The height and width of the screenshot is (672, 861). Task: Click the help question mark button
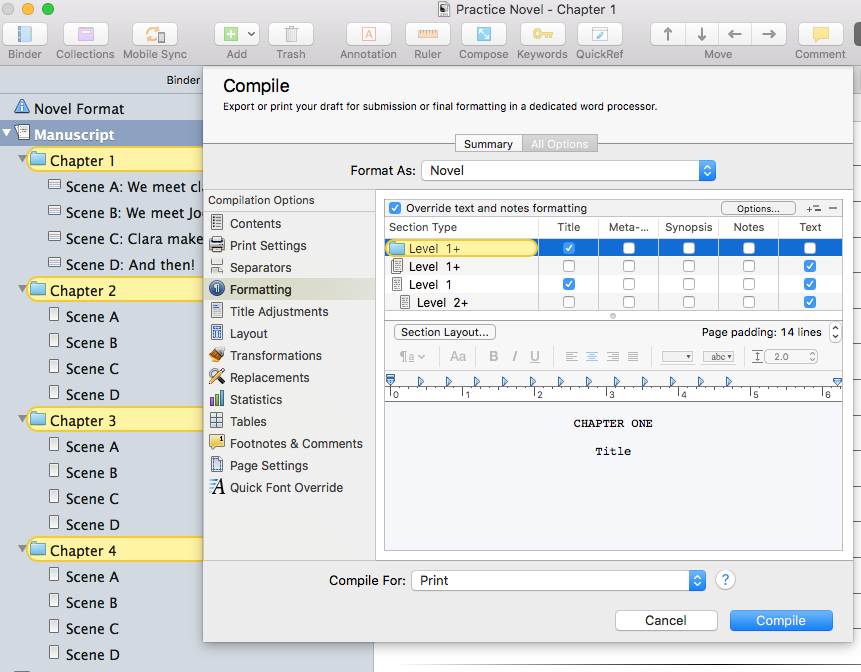pos(726,580)
